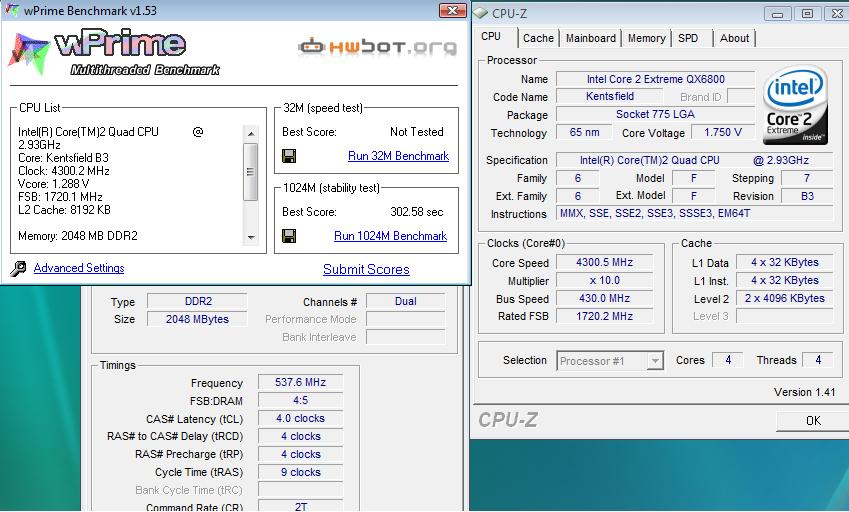Click the CPU-Z title bar app icon

[481, 13]
